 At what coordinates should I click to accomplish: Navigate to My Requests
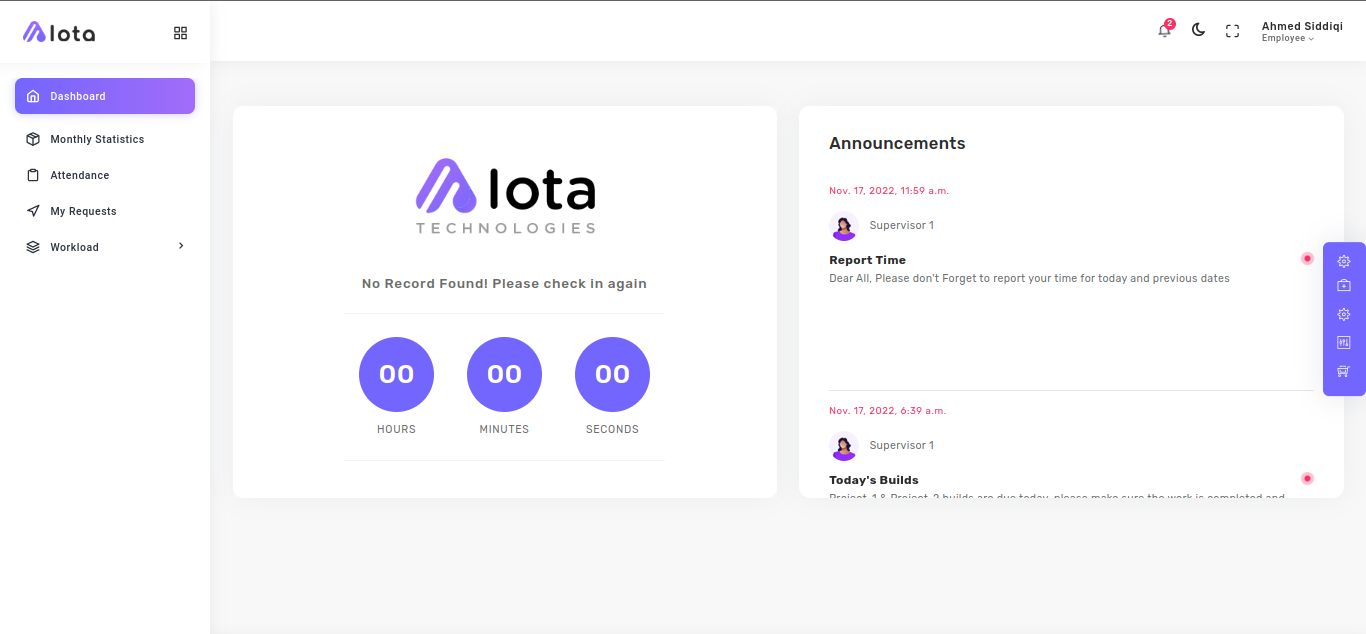pos(83,211)
